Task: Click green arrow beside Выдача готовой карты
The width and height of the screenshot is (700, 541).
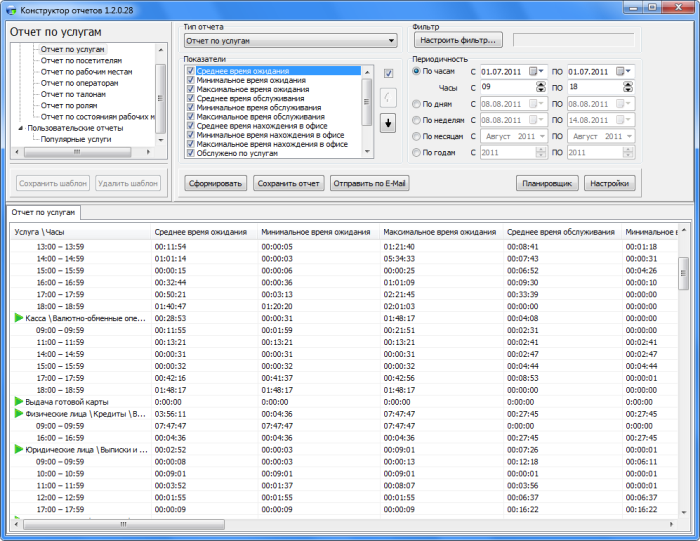Action: (x=18, y=401)
